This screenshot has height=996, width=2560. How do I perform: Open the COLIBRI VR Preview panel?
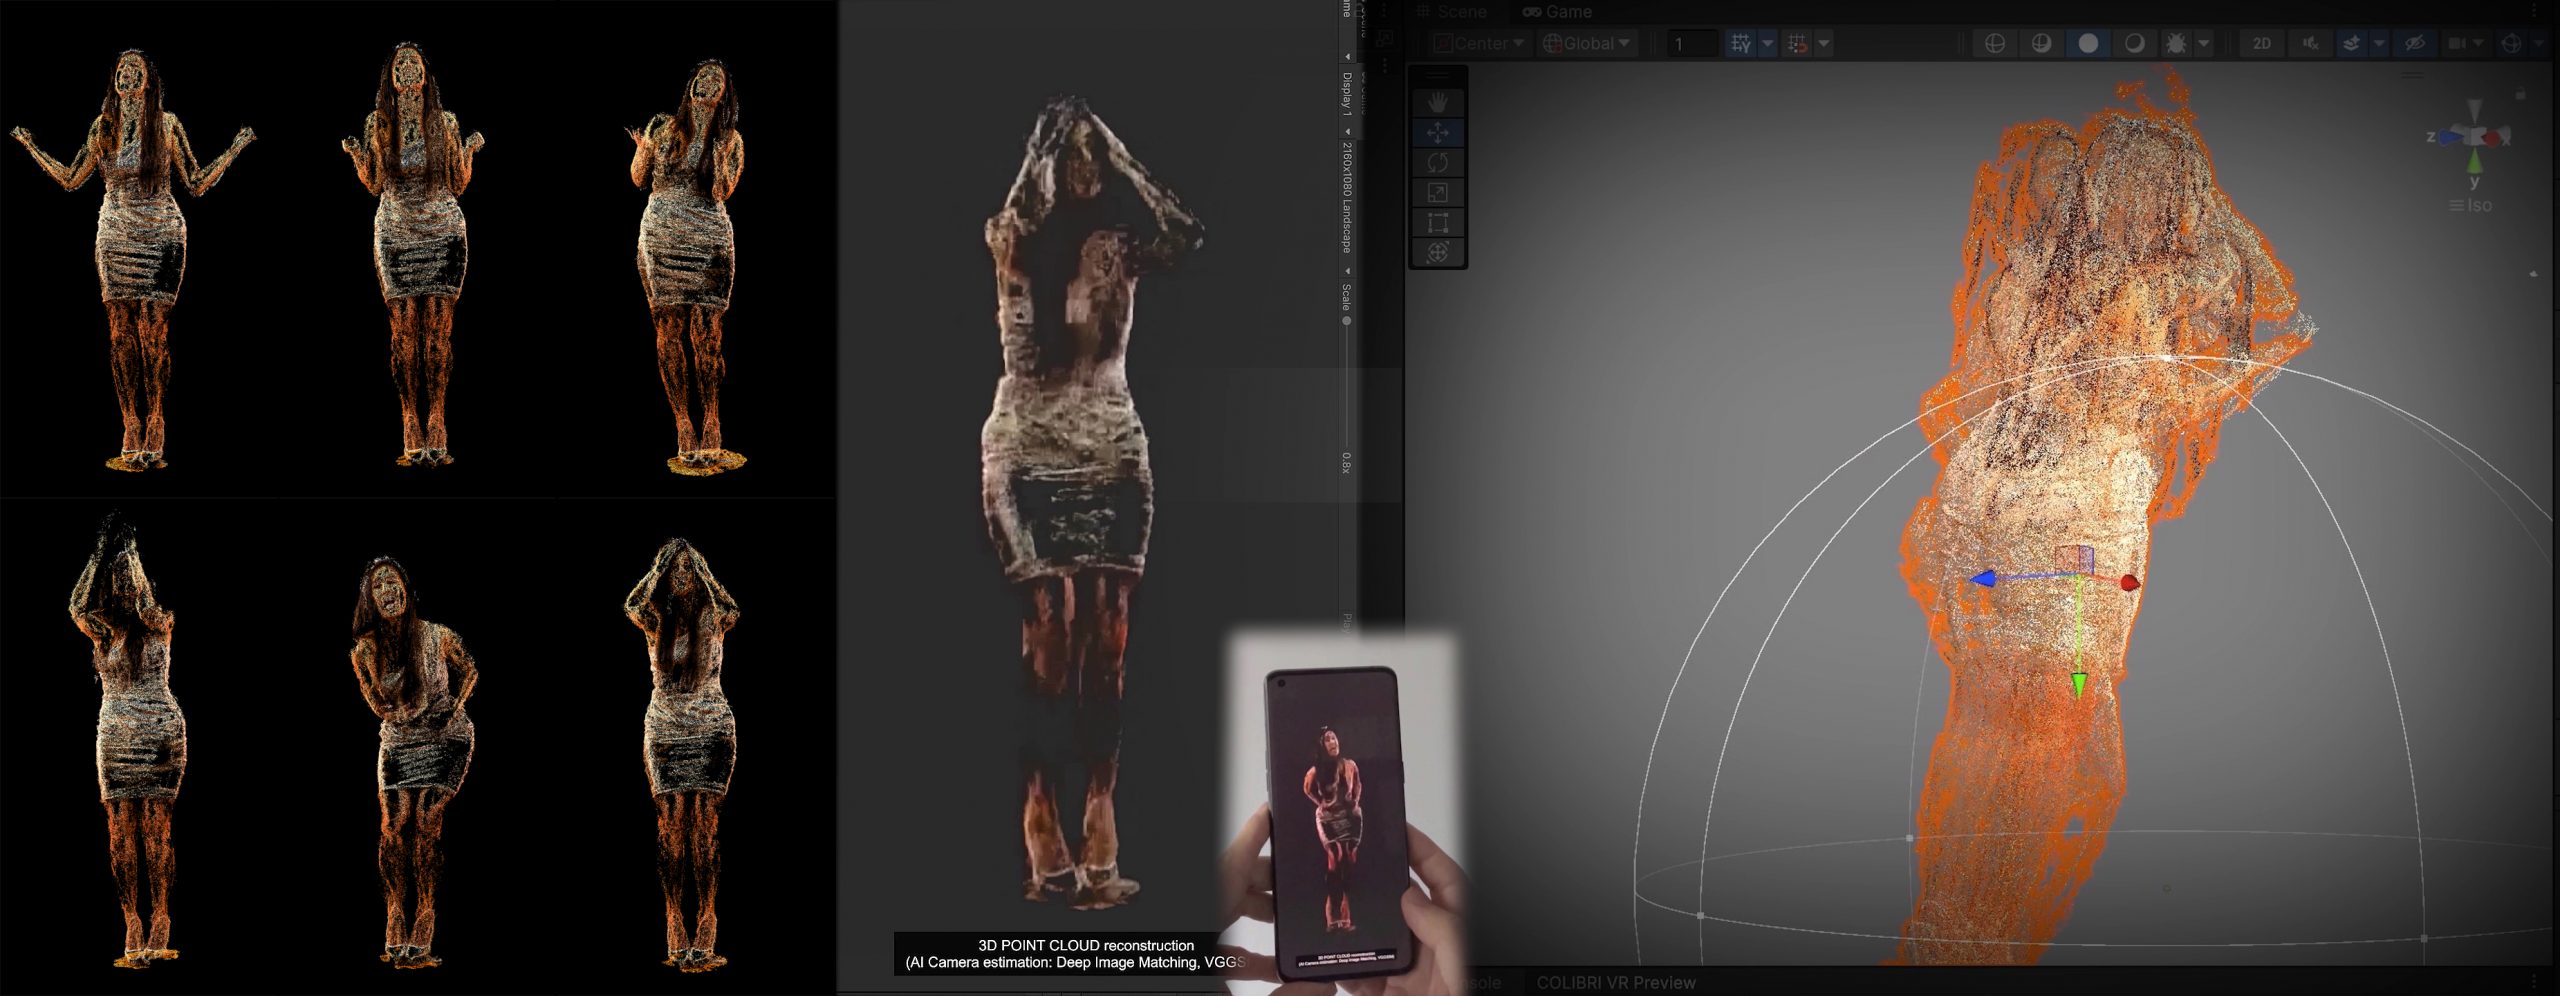pyautogui.click(x=1615, y=982)
